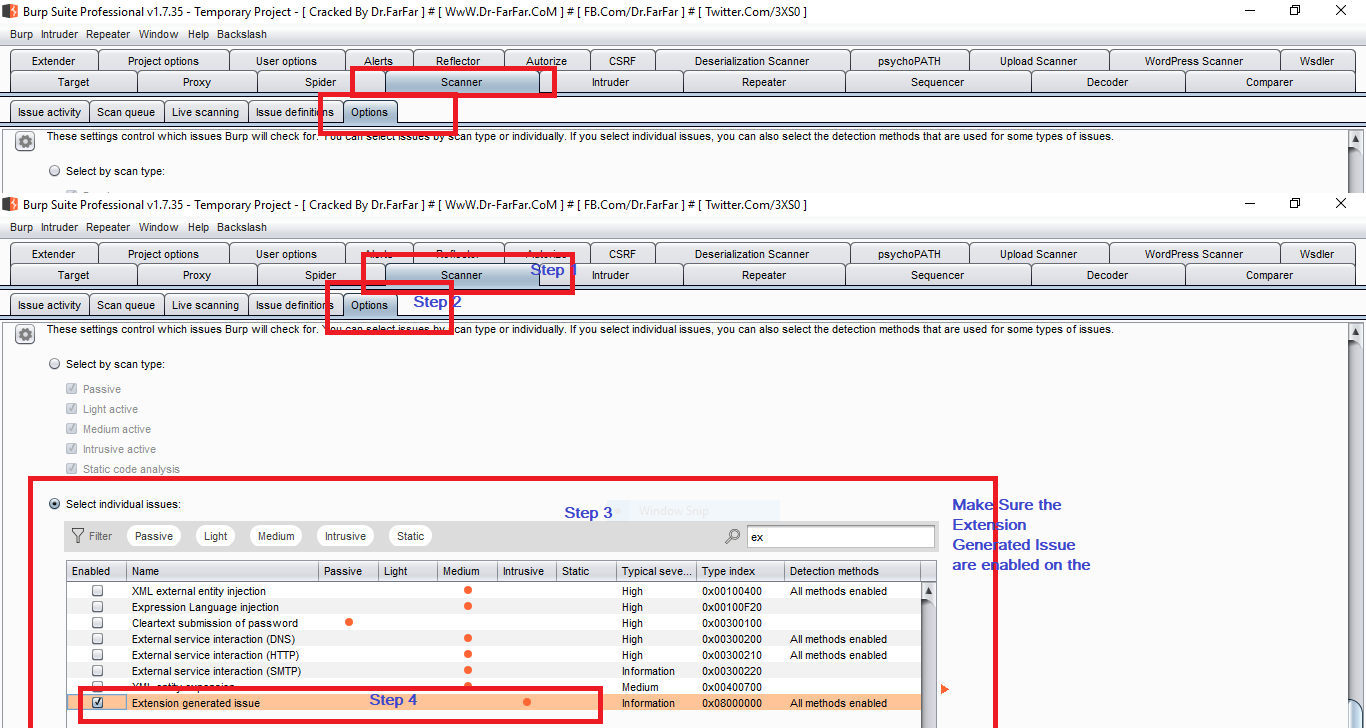Switch to Proxy tab in lower window
The height and width of the screenshot is (728, 1366).
197,275
